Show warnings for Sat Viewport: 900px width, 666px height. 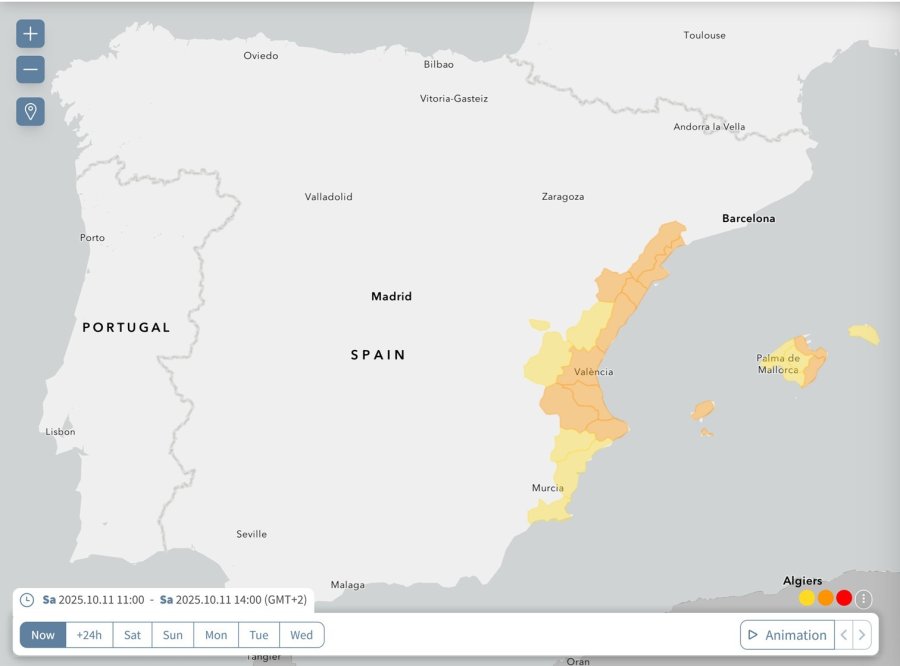pyautogui.click(x=132, y=635)
